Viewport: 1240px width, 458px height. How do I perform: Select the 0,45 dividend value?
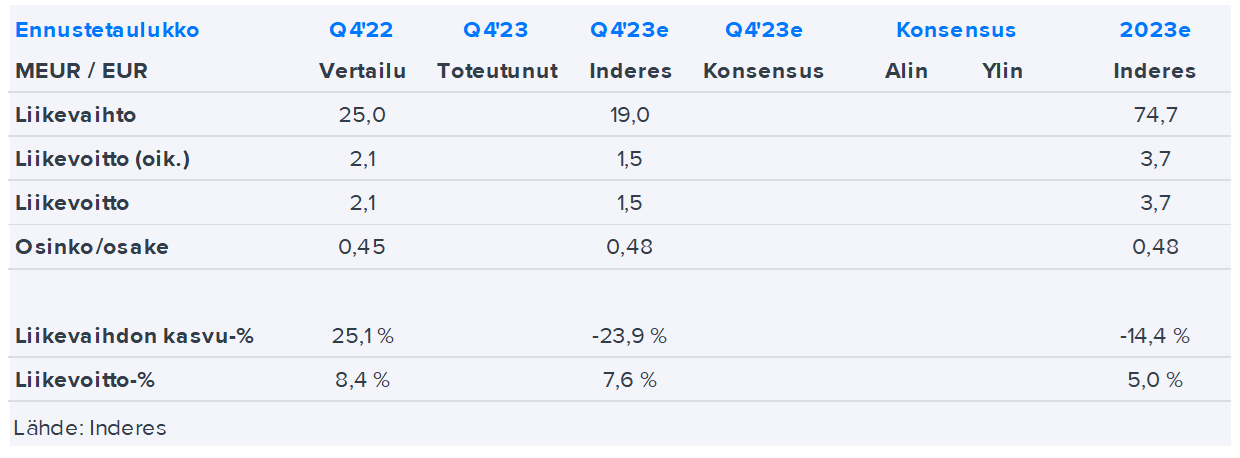click(x=362, y=247)
